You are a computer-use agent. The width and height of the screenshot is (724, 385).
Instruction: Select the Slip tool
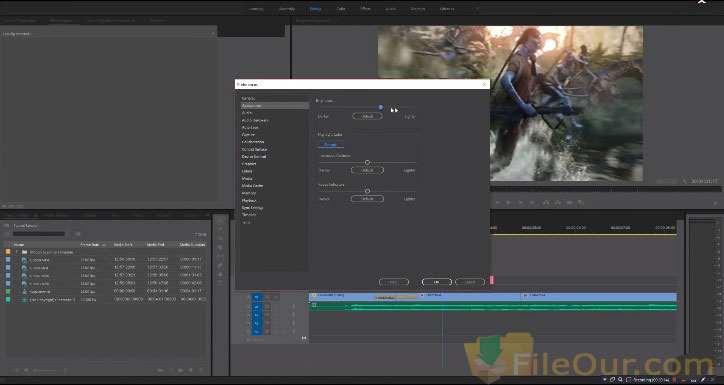click(220, 256)
